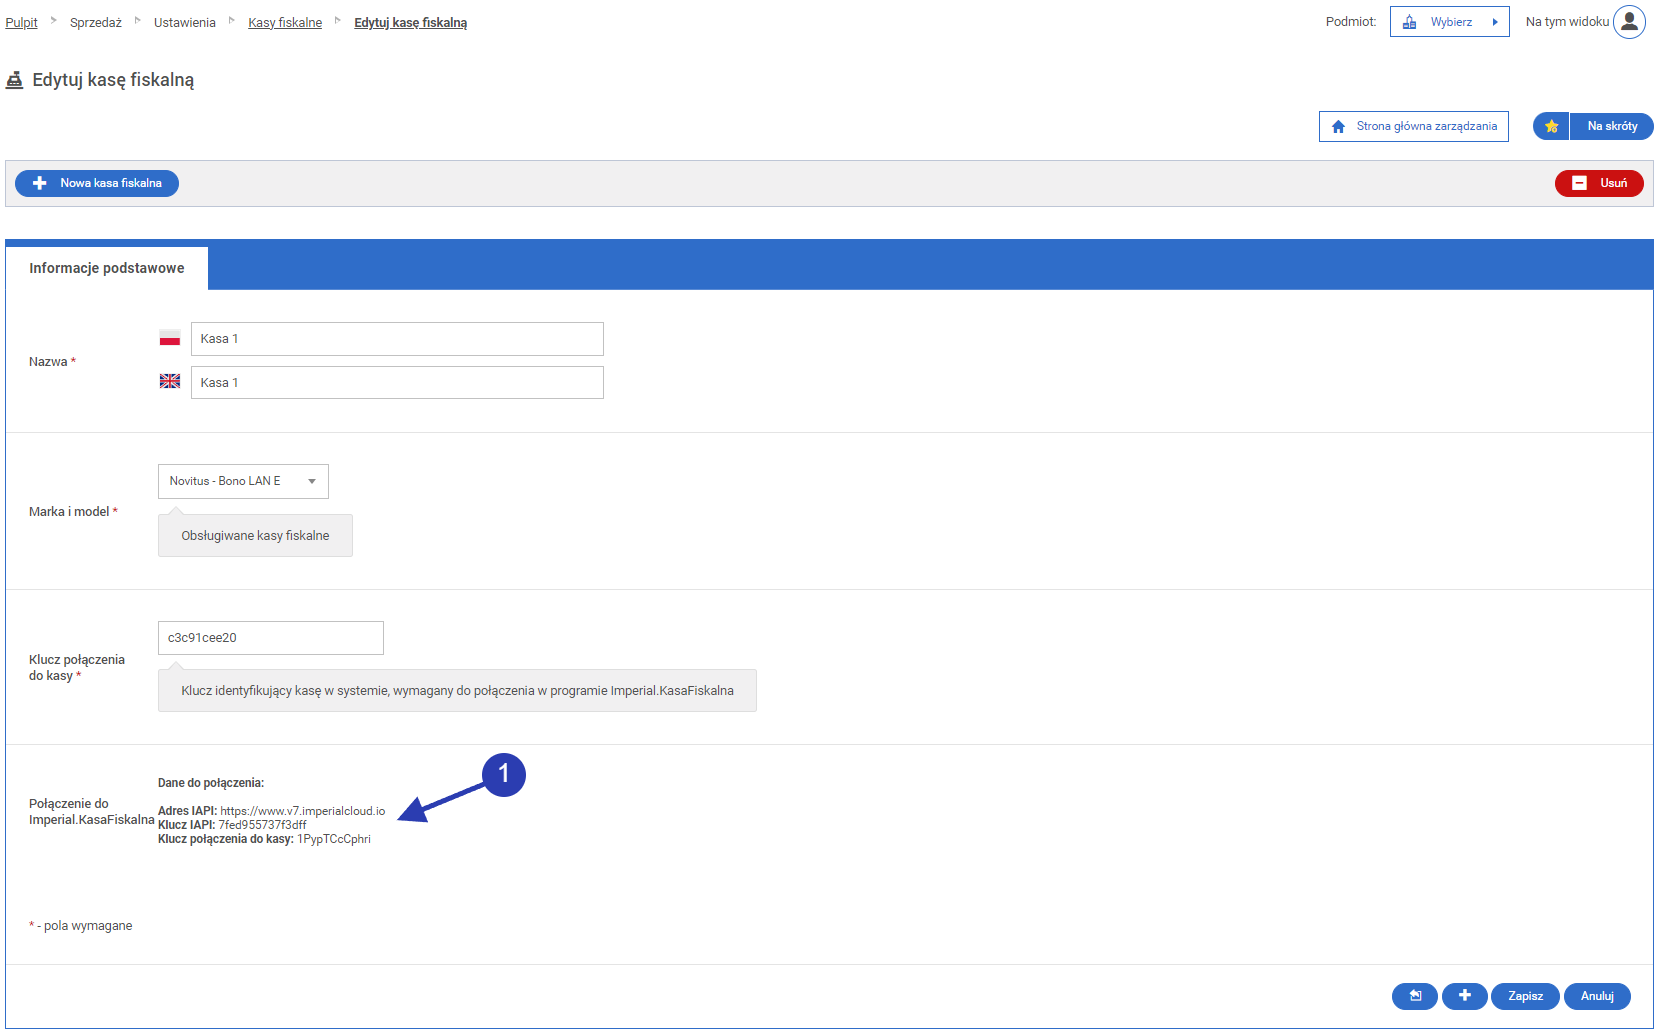Go to Kasy fiskalne breadcrumb
Screen dimensions: 1657x1032
[x=285, y=23]
